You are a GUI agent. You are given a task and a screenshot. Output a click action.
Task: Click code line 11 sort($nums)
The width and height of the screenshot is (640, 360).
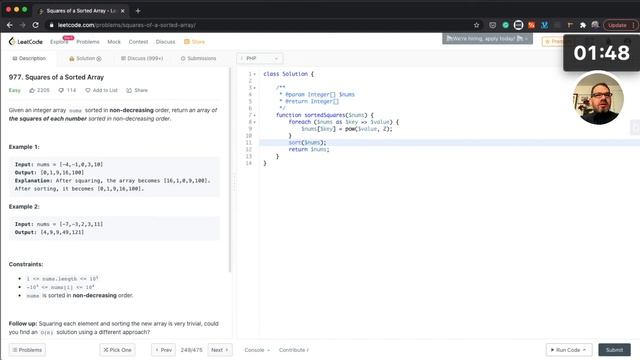click(307, 142)
